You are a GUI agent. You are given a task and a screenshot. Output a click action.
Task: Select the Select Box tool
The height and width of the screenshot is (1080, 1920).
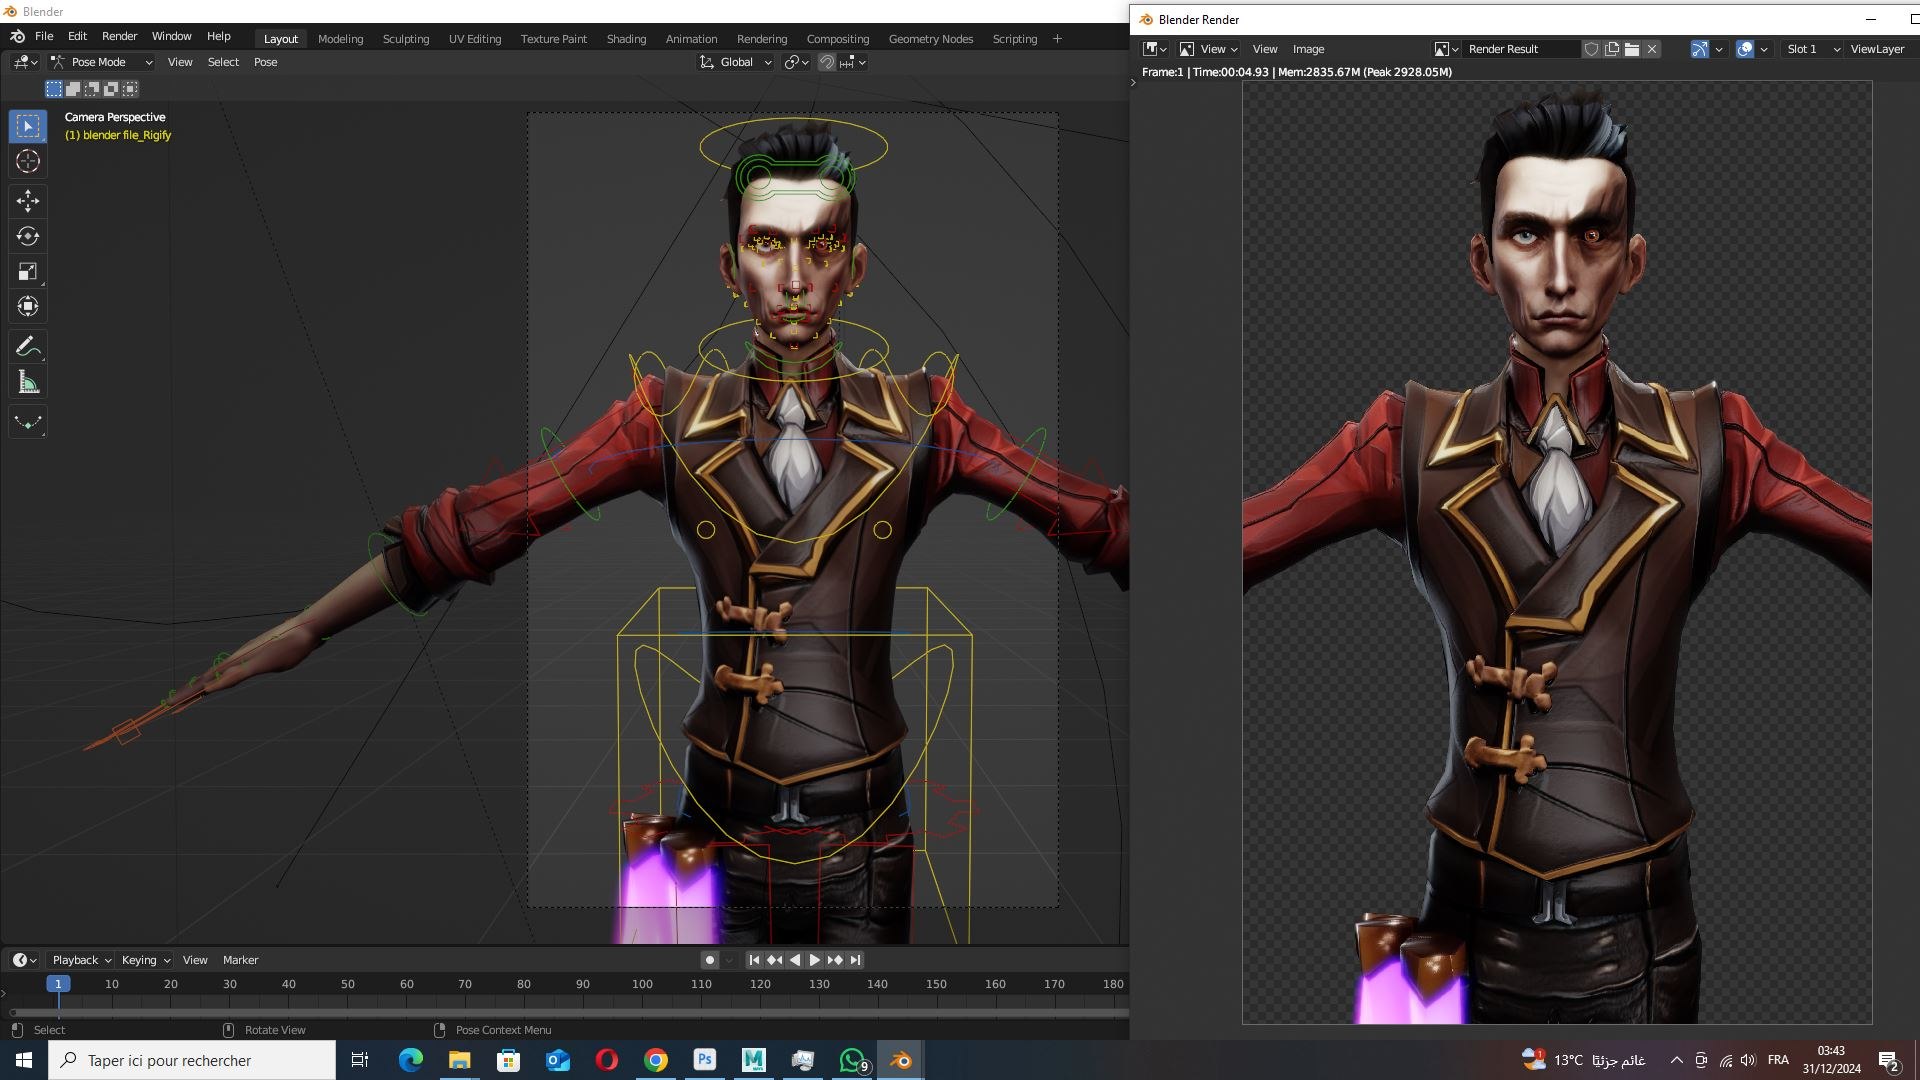click(x=28, y=126)
